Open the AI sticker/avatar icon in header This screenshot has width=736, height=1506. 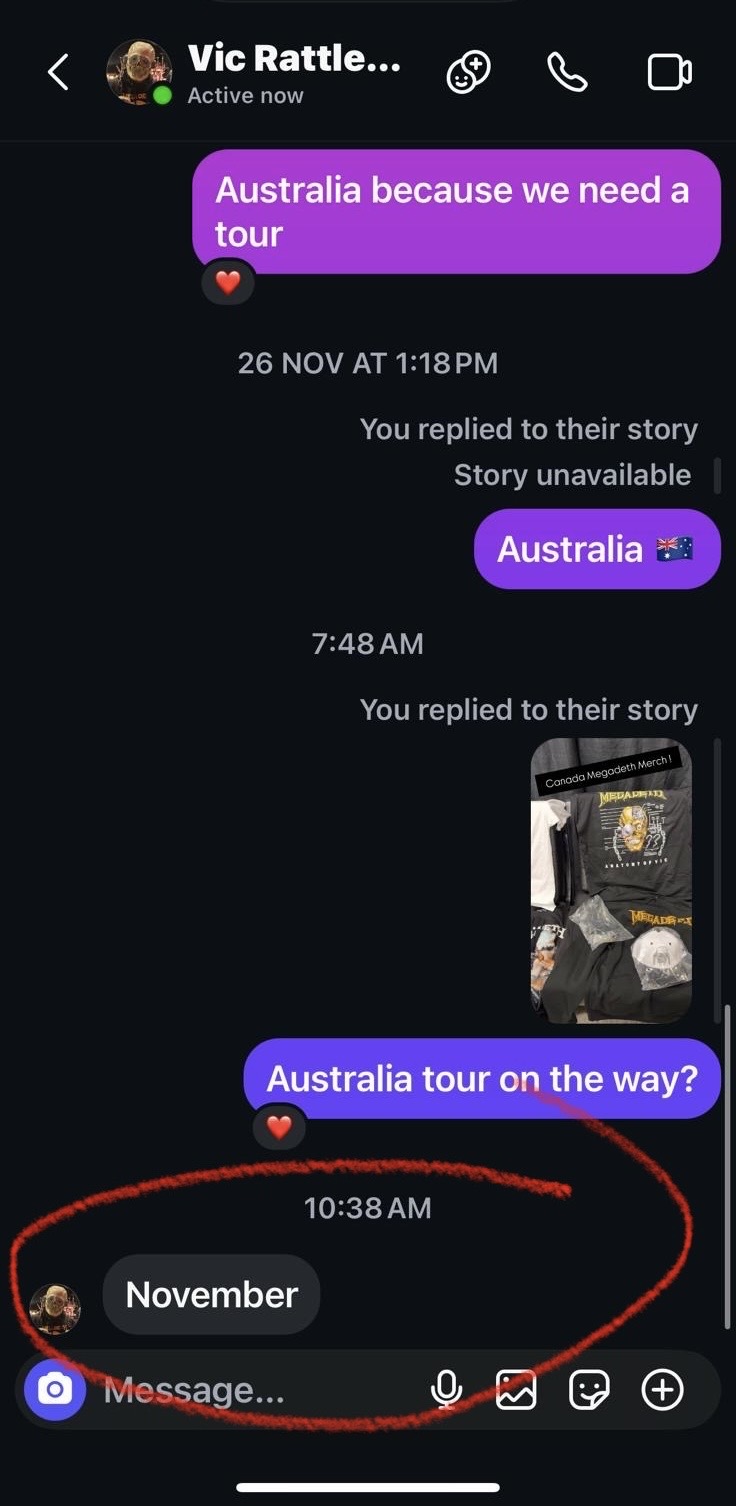click(x=468, y=73)
